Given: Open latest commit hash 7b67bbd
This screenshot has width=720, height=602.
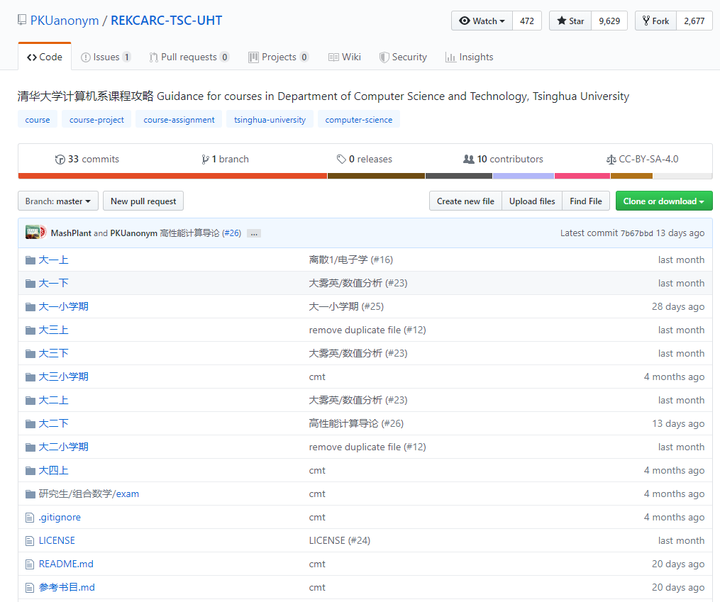Looking at the screenshot, I should click(x=636, y=233).
